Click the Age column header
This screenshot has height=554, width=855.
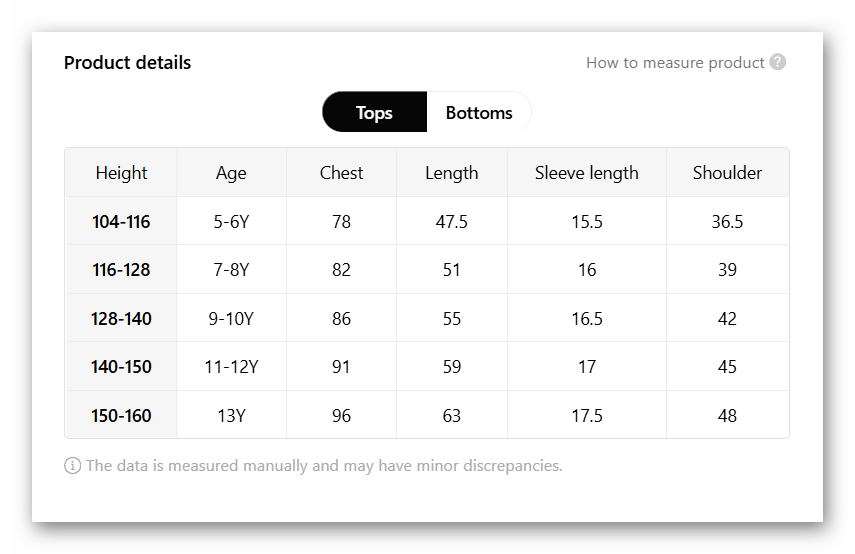point(231,173)
